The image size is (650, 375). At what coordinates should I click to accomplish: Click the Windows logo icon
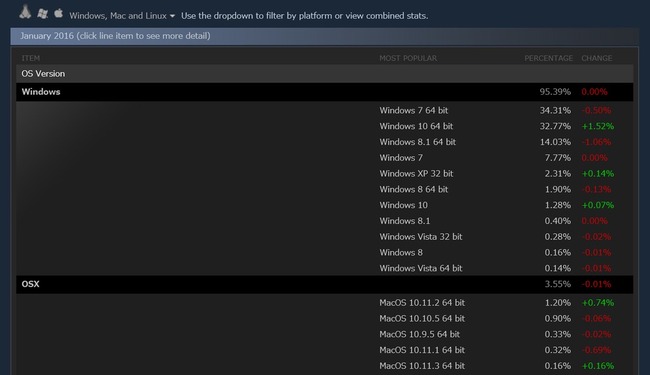[x=42, y=14]
